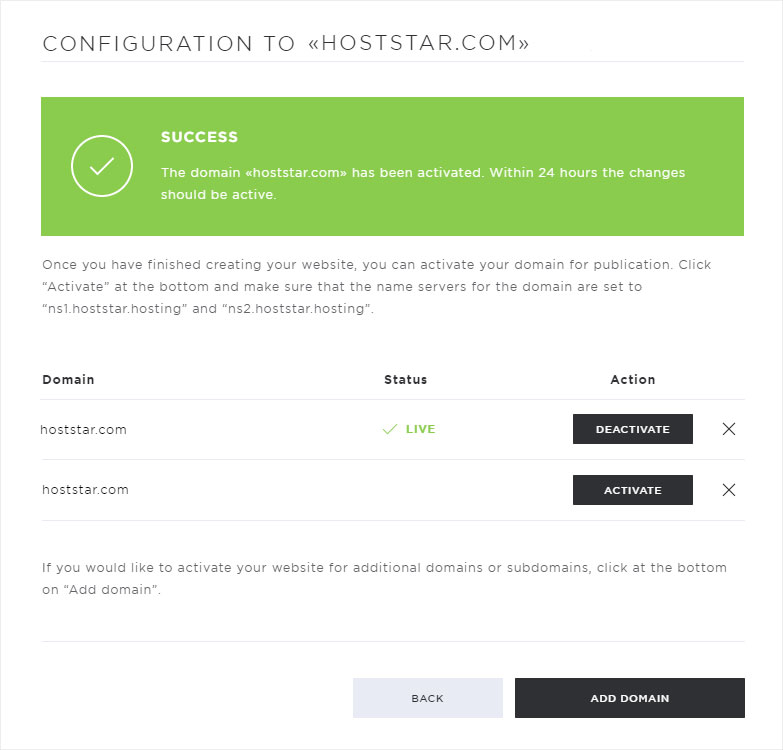Click the Domain column header

68,379
